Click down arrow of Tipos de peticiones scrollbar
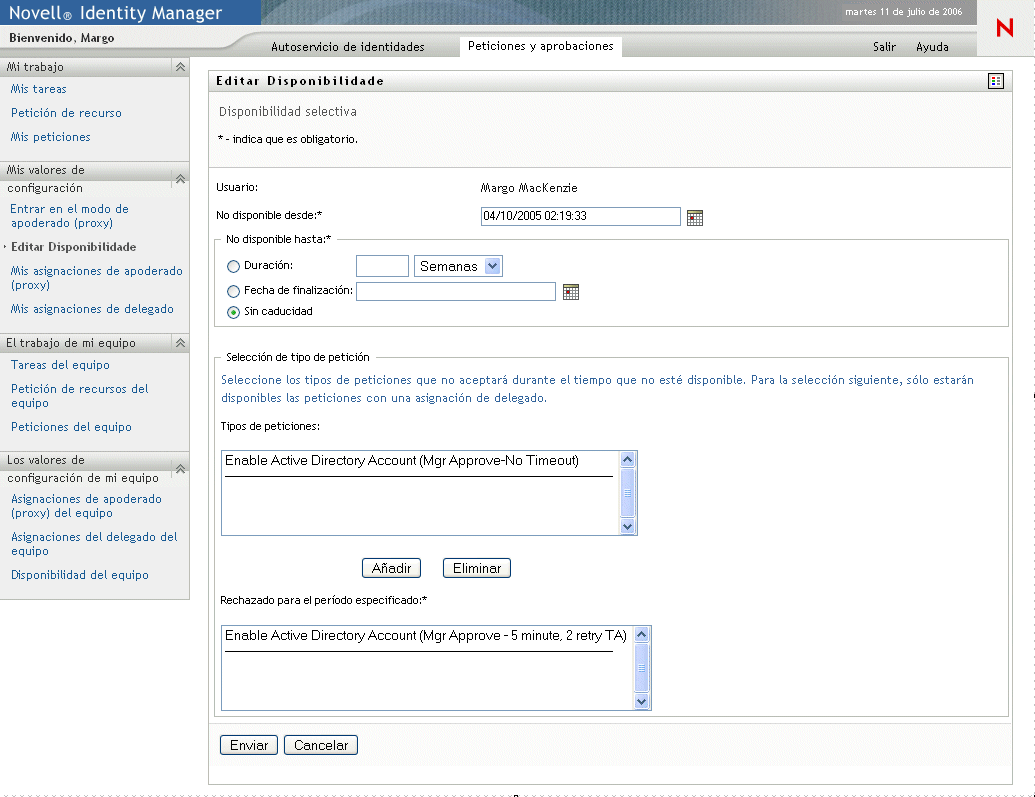1035x797 pixels. click(628, 526)
